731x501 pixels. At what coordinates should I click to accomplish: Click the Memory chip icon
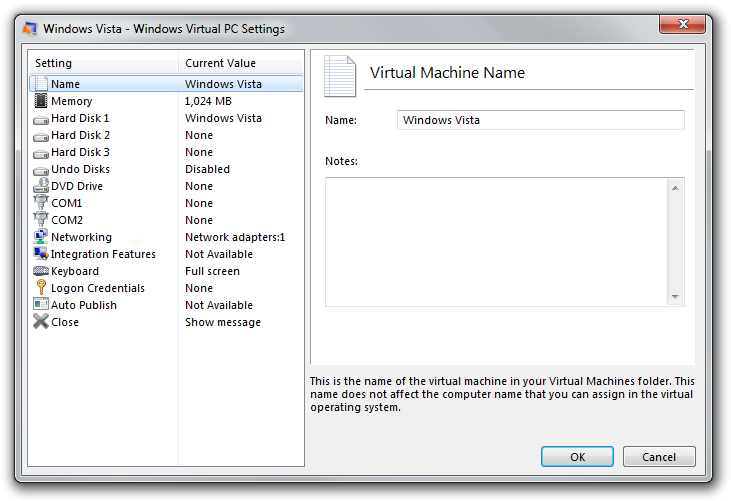pyautogui.click(x=41, y=101)
